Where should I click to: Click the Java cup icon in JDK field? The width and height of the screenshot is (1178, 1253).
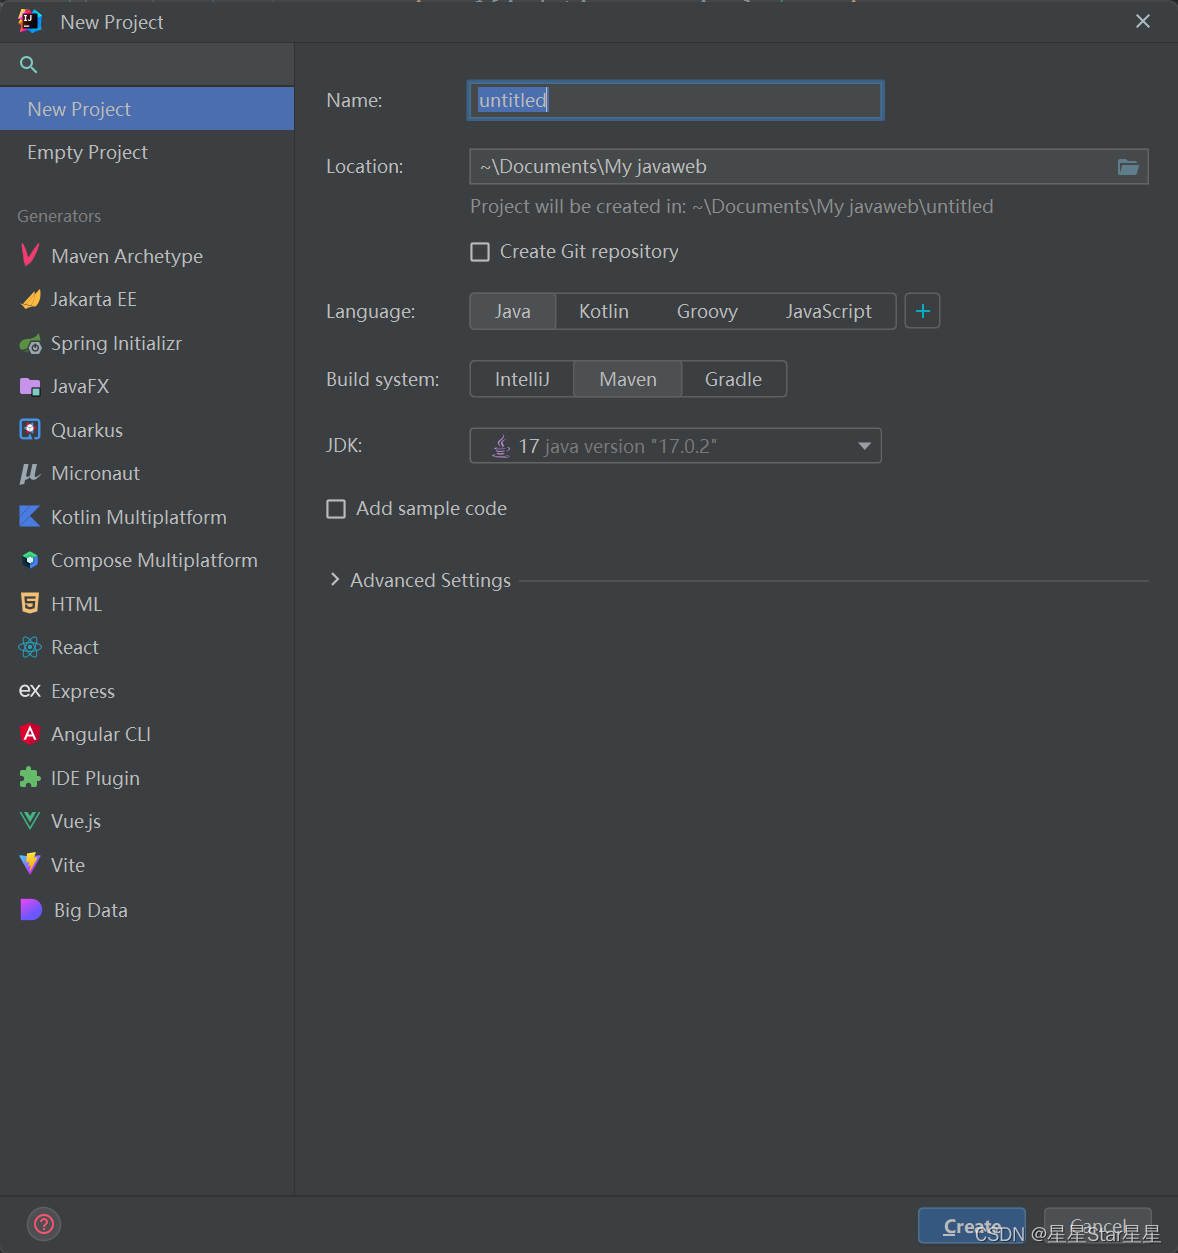(501, 446)
